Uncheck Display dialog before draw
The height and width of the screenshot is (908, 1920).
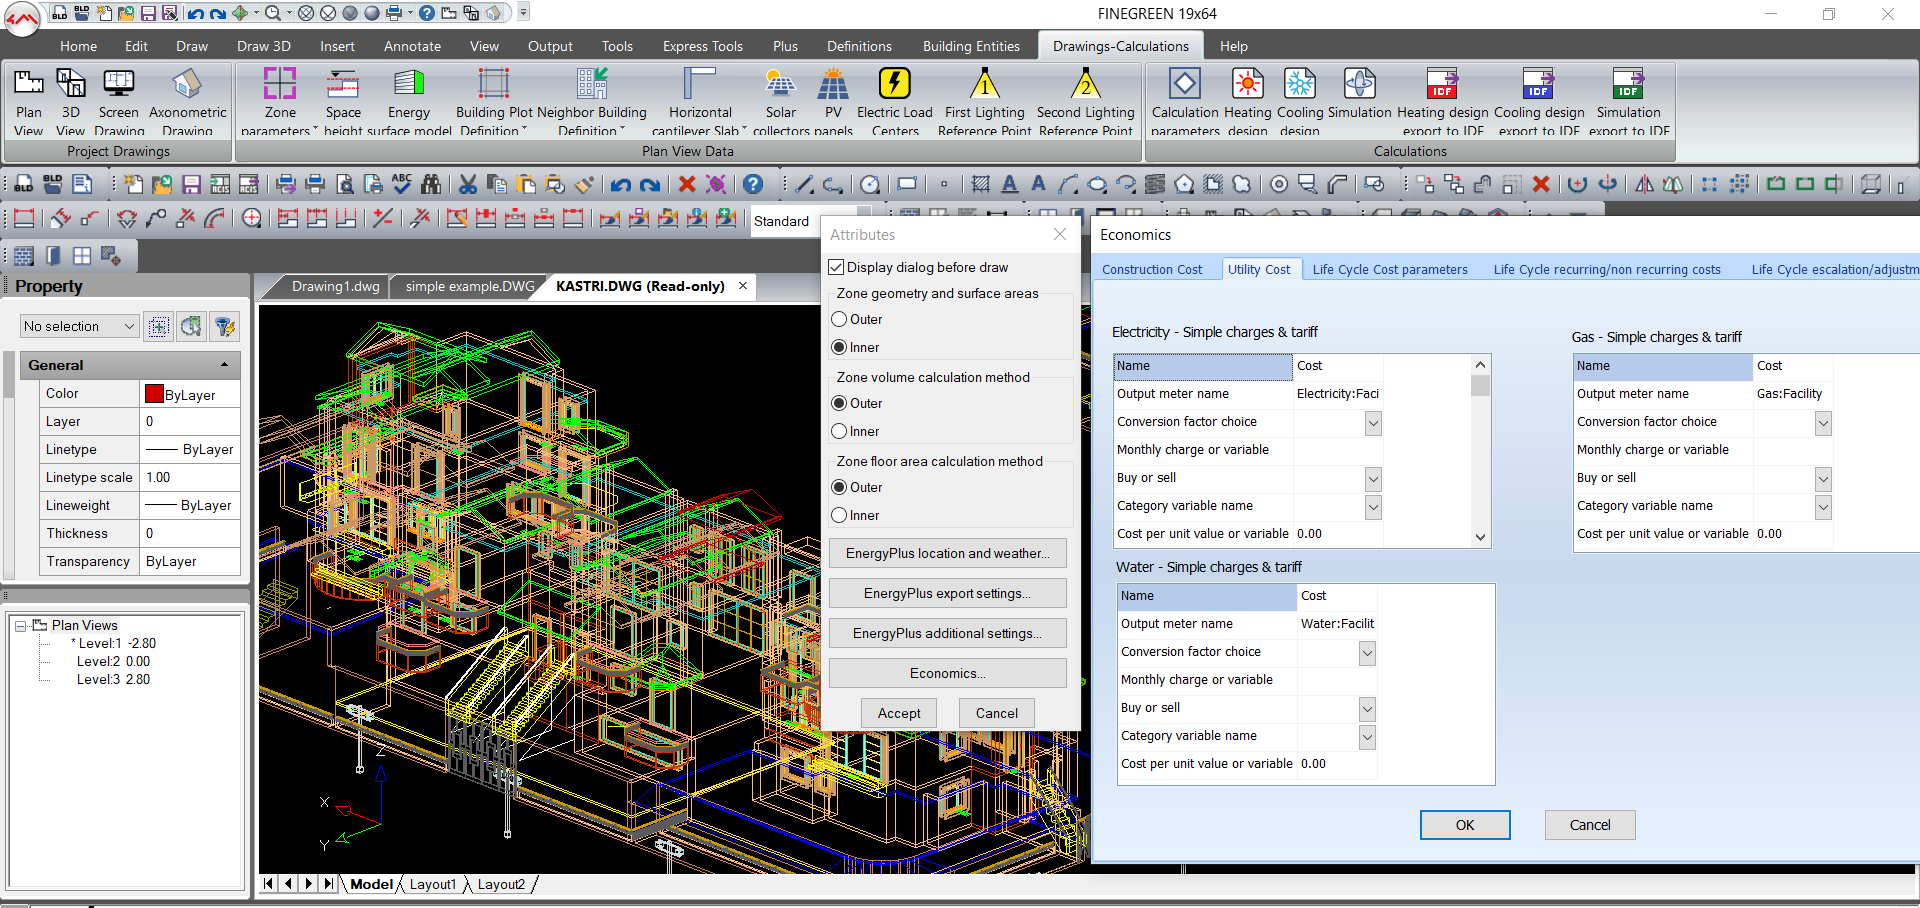[x=837, y=268]
